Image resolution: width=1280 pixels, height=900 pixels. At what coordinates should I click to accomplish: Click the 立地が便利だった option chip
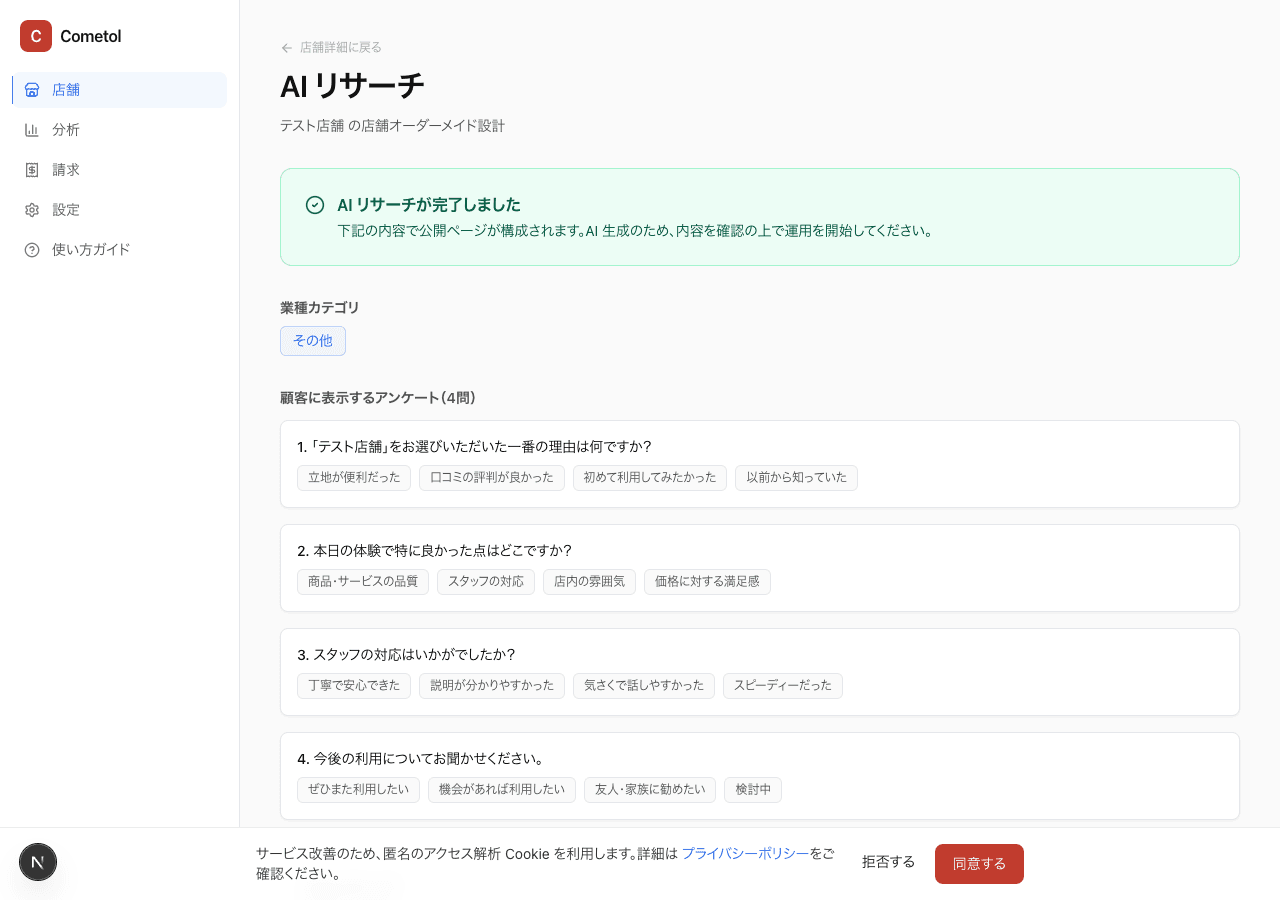coord(354,478)
